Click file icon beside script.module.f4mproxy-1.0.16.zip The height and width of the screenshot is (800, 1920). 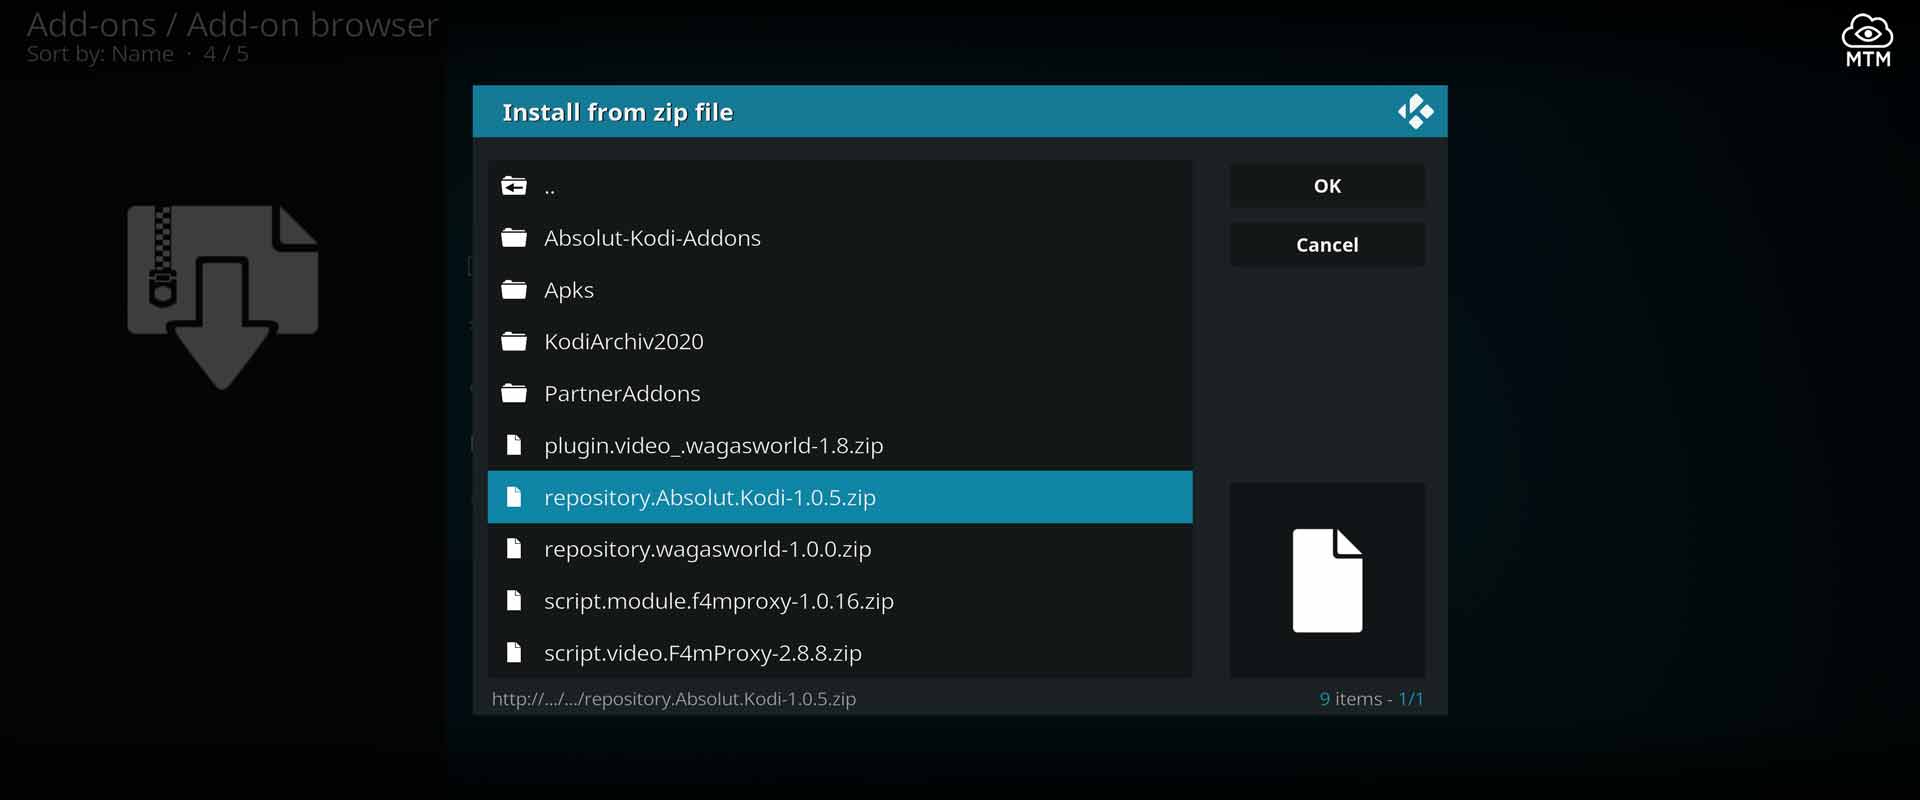tap(514, 601)
